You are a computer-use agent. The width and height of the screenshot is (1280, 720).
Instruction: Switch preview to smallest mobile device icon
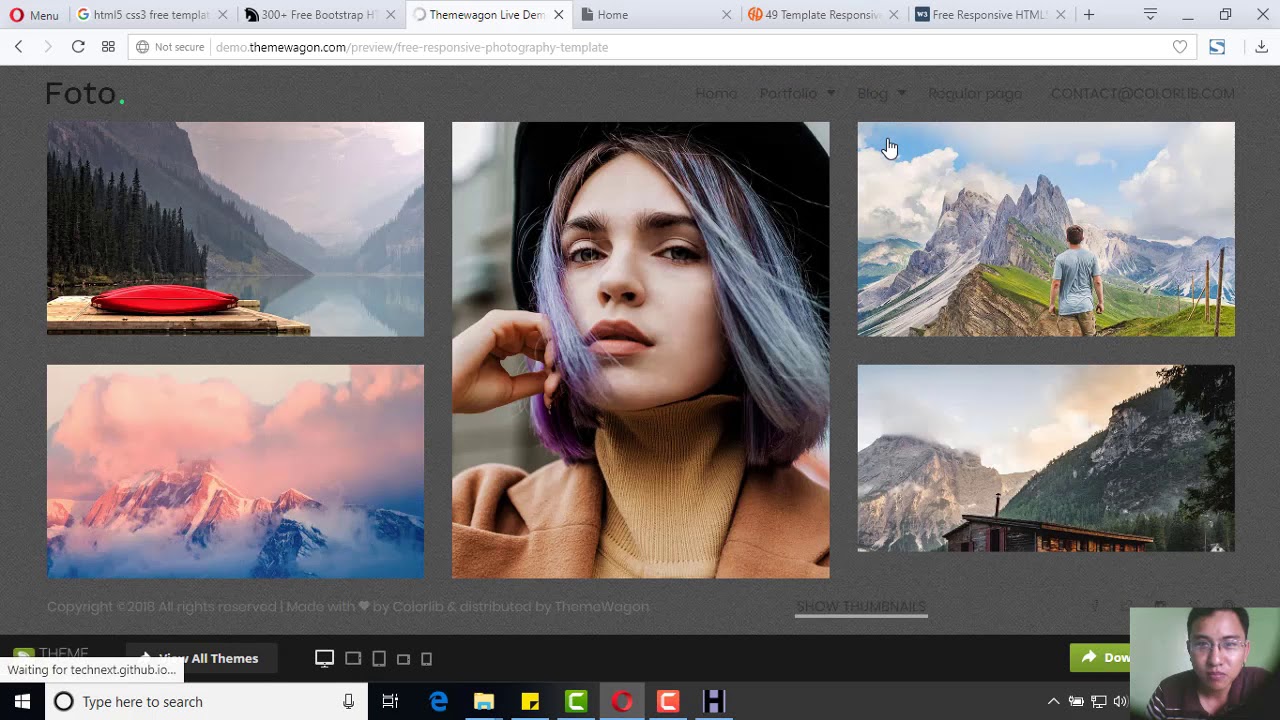tap(427, 658)
